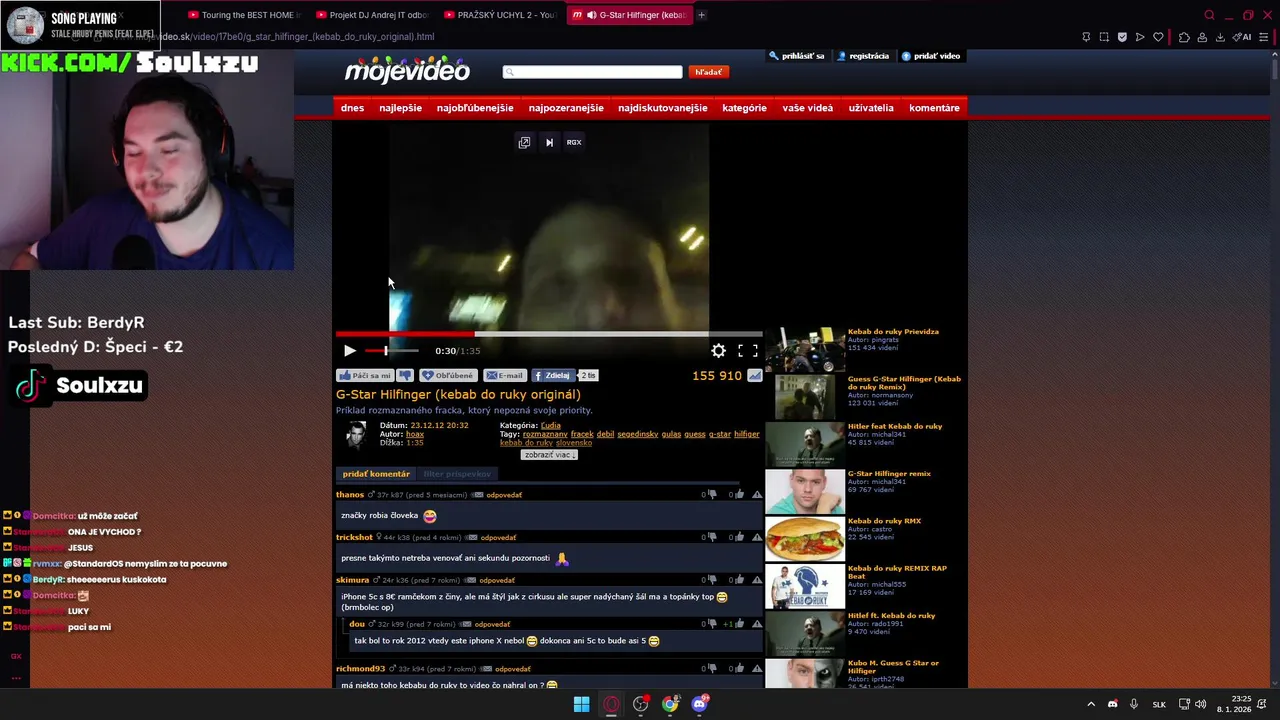Open the uploader avatar picture

tap(356, 434)
